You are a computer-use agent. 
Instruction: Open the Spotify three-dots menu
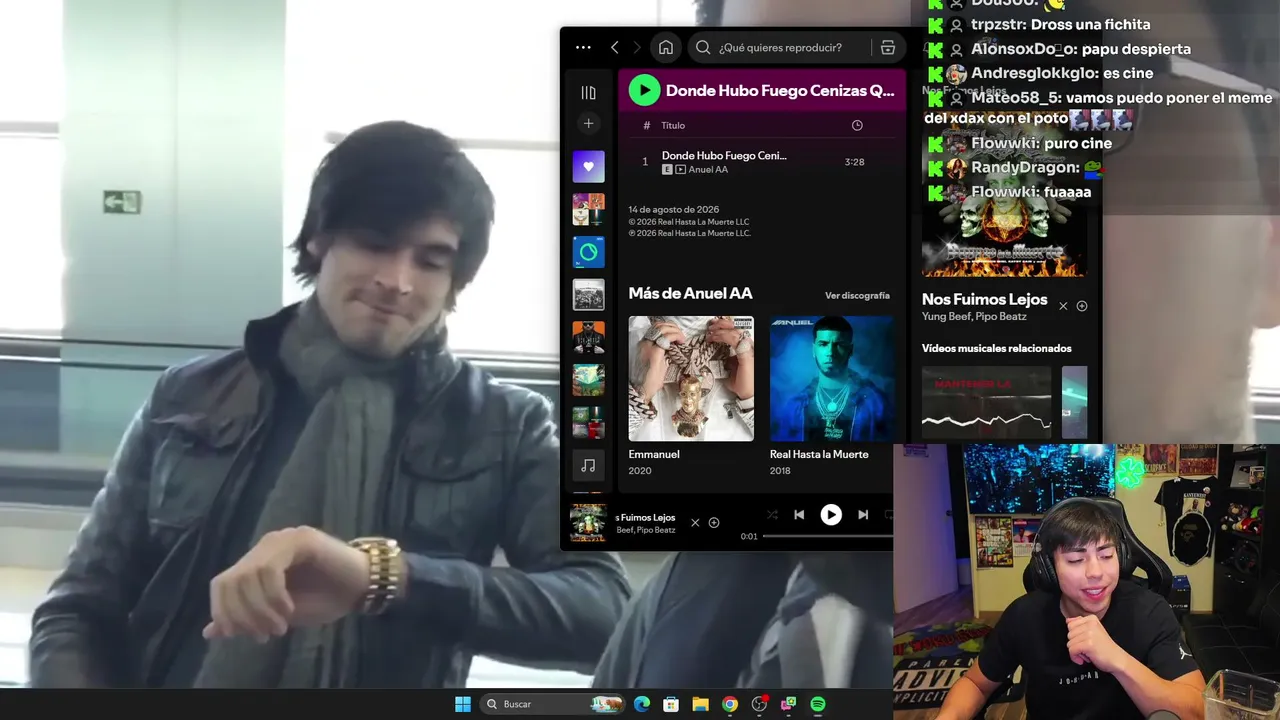tap(583, 47)
